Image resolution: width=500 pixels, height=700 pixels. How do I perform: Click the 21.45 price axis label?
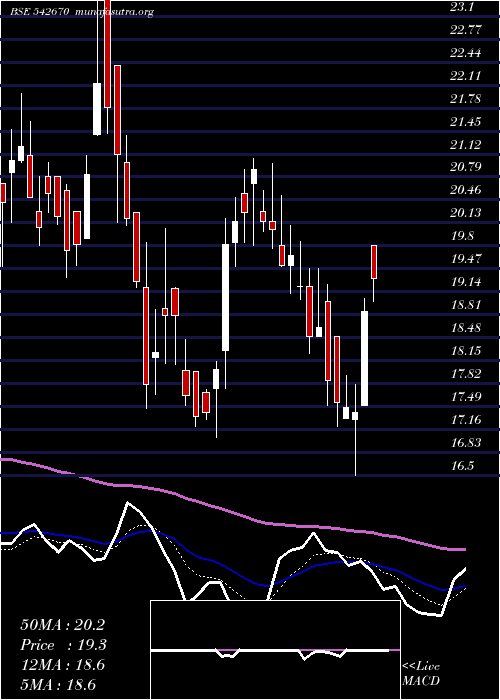[x=466, y=121]
